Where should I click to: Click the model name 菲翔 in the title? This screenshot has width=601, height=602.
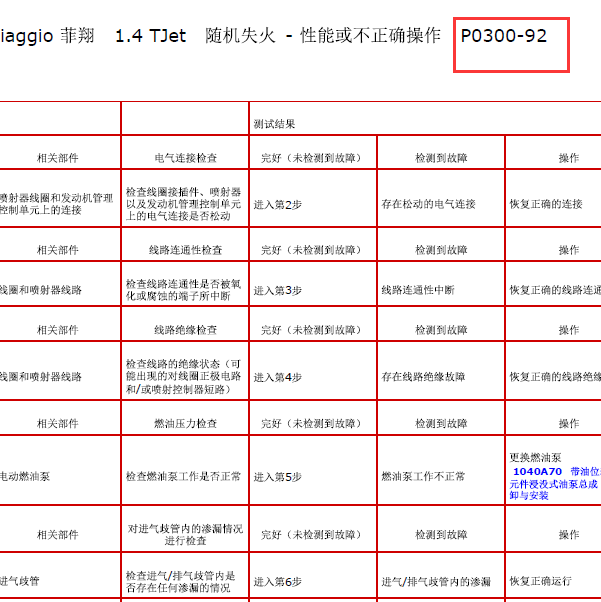[x=77, y=36]
